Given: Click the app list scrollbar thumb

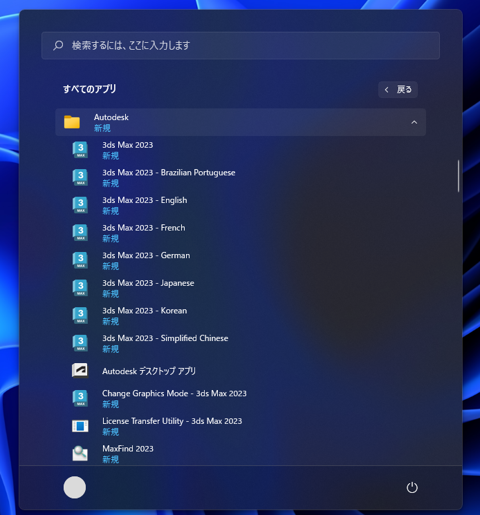Looking at the screenshot, I should click(x=458, y=176).
